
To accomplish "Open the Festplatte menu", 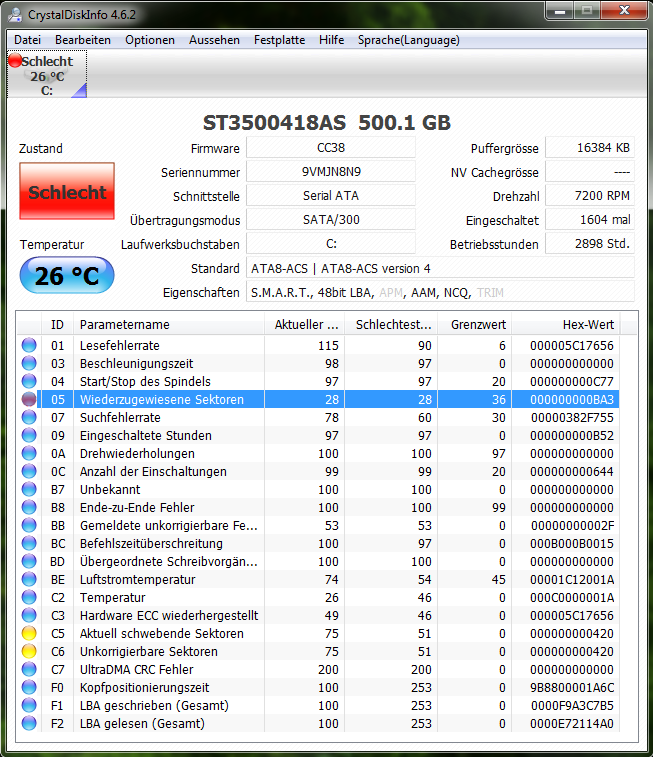I will (279, 40).
